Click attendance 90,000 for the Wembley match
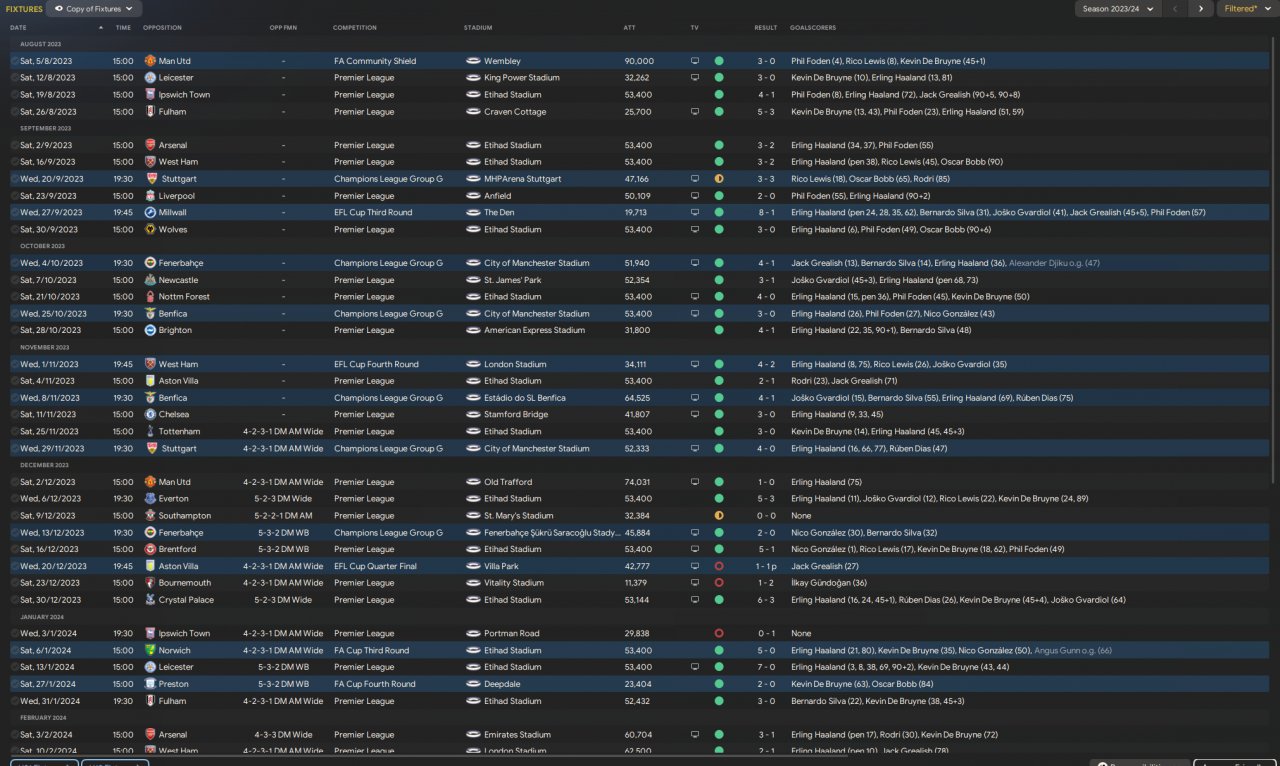Screen dimensions: 1280x766 639,61
